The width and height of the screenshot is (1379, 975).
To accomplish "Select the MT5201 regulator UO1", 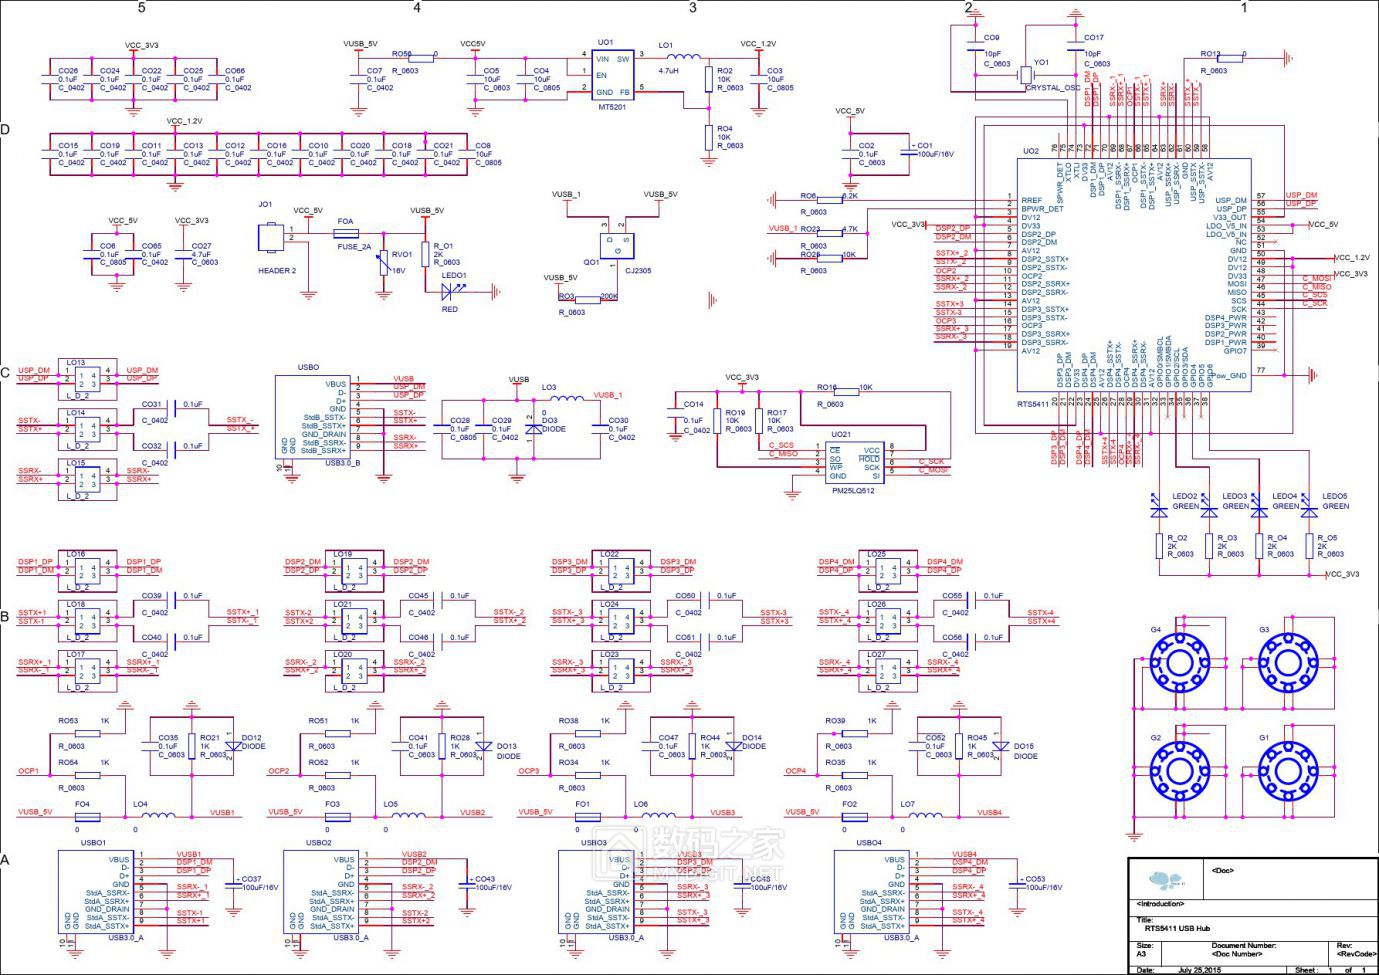I will coord(612,75).
